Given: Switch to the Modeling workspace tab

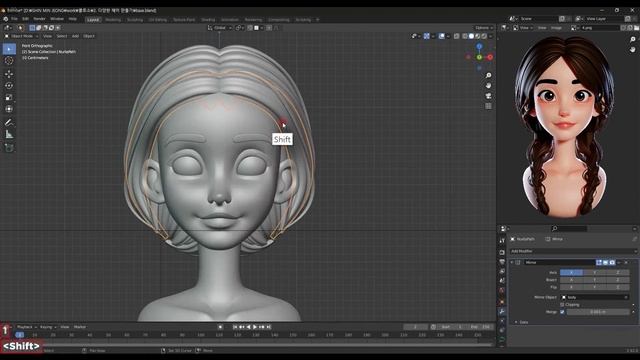Looking at the screenshot, I should click(113, 20).
